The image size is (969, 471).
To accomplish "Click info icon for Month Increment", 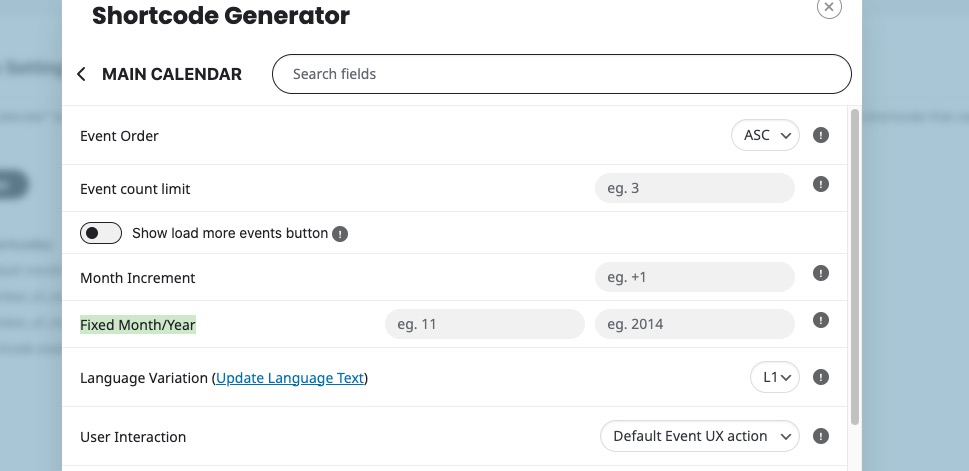I will [821, 273].
